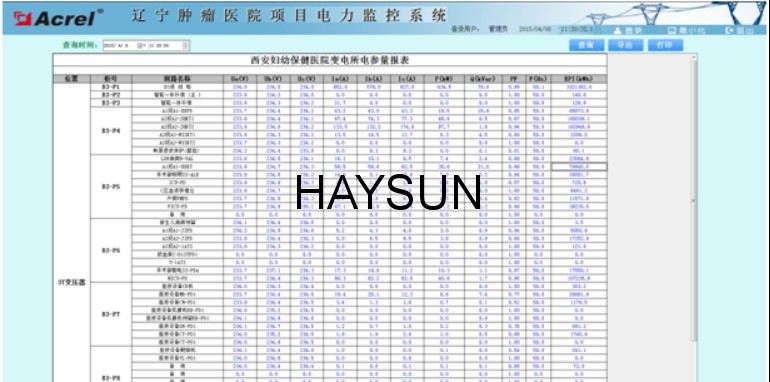Click the Ua(V) column header

click(x=240, y=79)
